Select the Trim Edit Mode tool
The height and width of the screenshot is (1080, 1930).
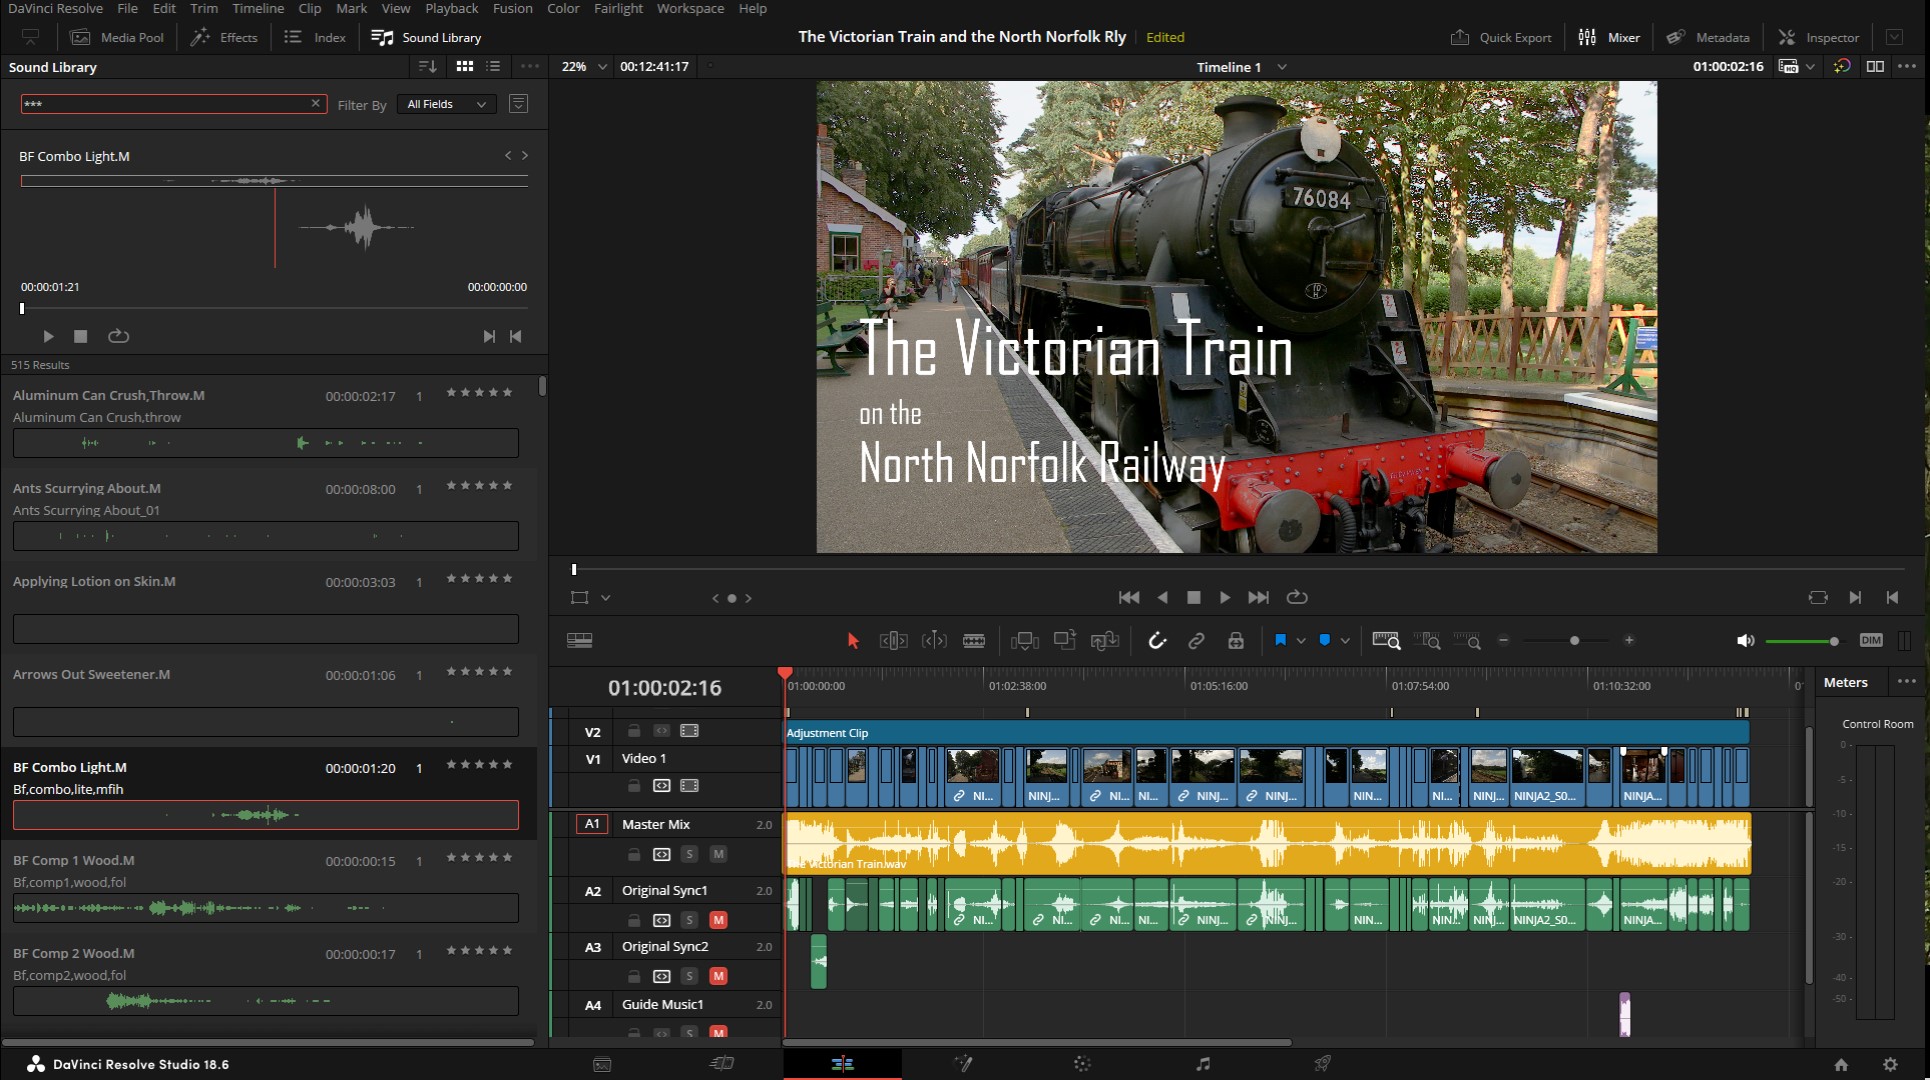tap(893, 641)
